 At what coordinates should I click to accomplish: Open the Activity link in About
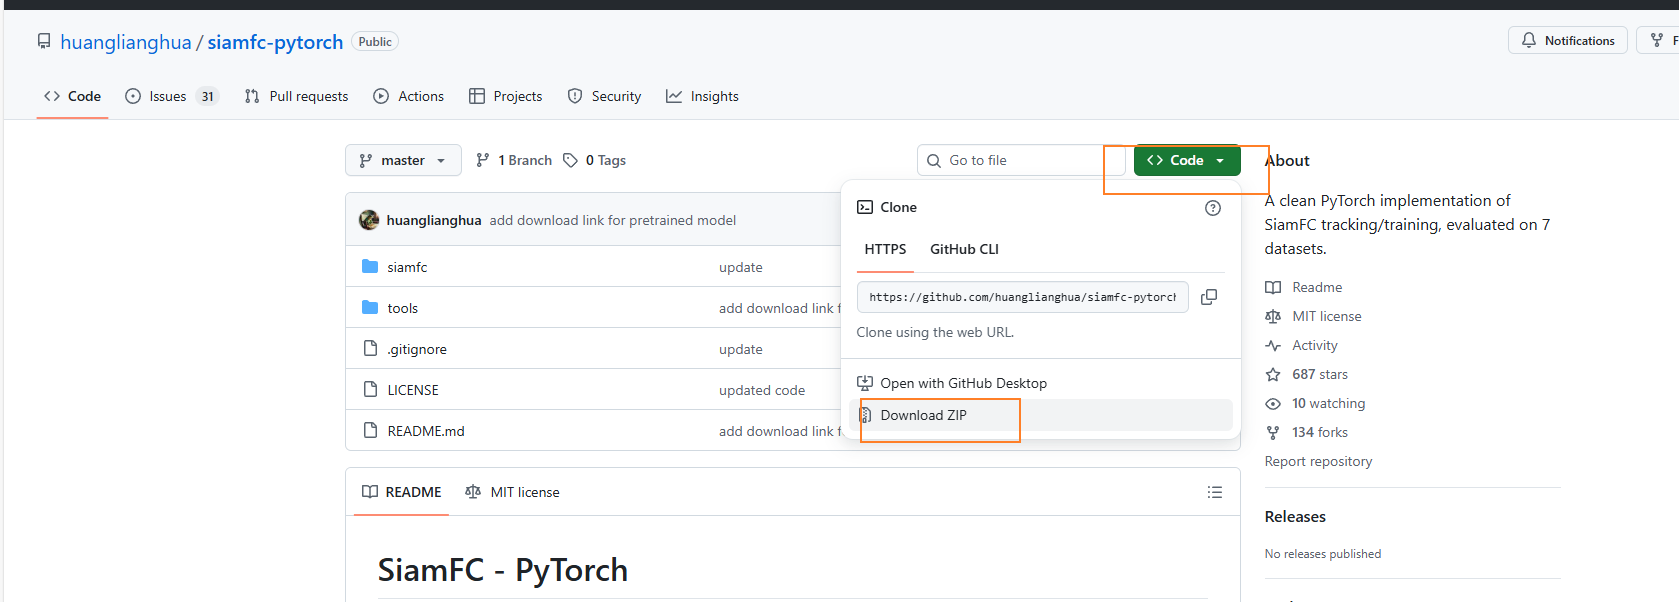click(x=1315, y=345)
